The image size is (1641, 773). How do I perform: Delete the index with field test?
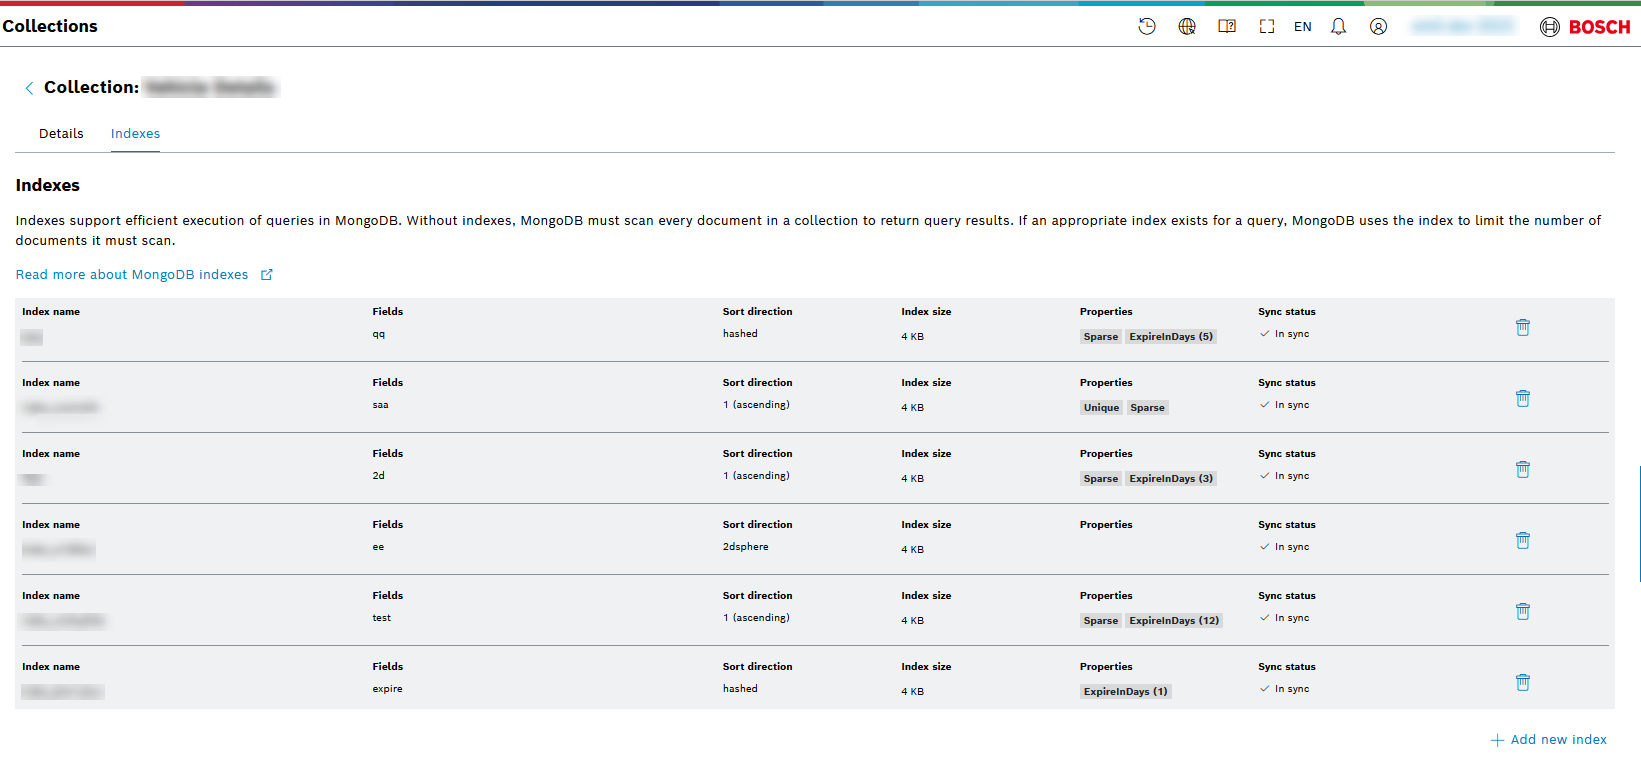pyautogui.click(x=1522, y=612)
